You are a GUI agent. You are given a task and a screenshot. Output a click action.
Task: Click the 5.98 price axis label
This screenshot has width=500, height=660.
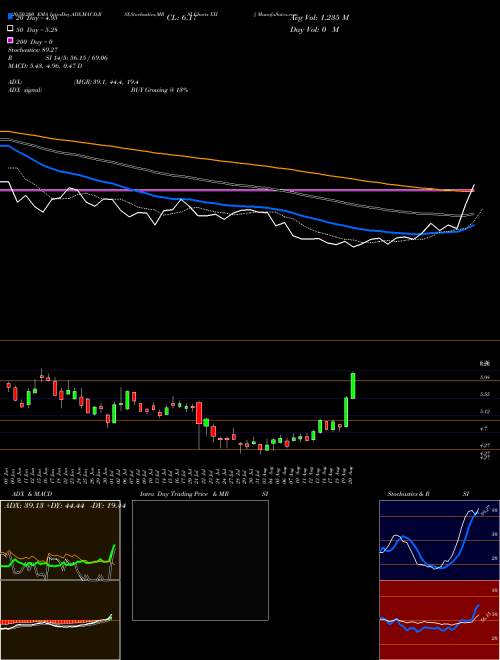pos(484,378)
